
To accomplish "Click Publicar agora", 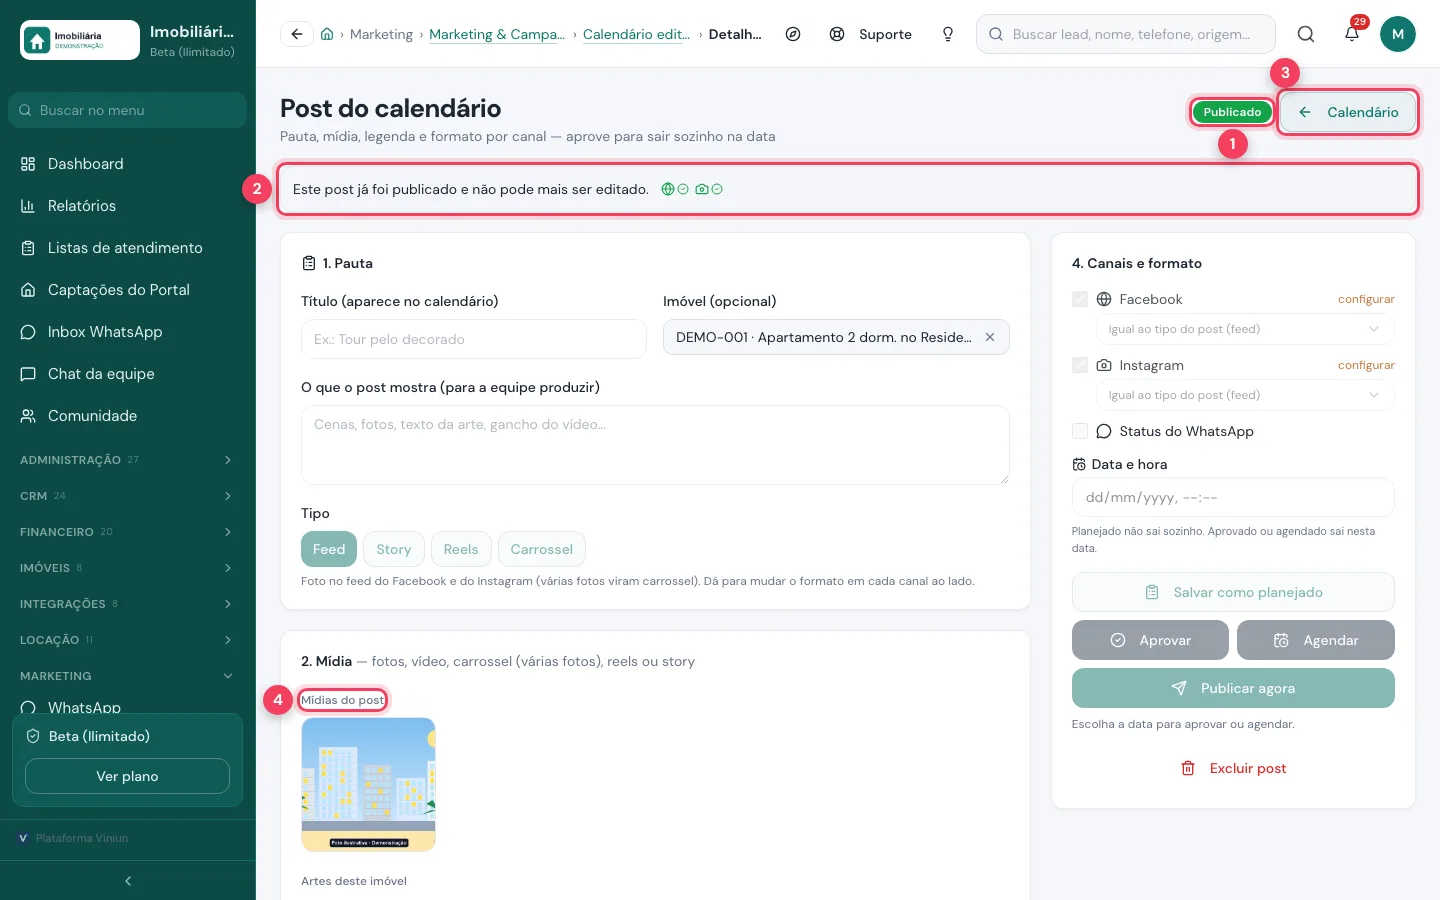I will point(1233,688).
